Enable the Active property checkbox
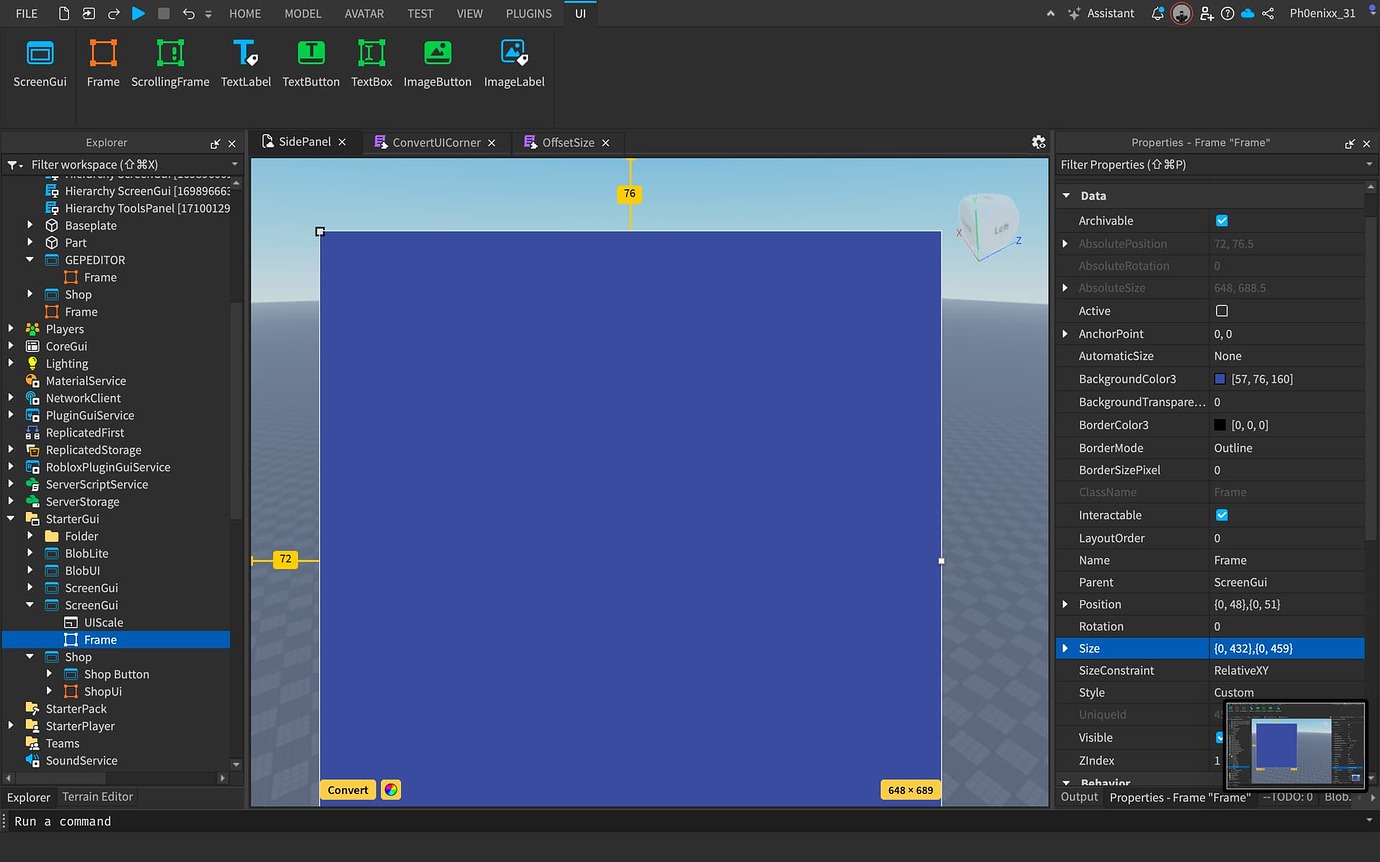The width and height of the screenshot is (1380, 862). point(1221,311)
